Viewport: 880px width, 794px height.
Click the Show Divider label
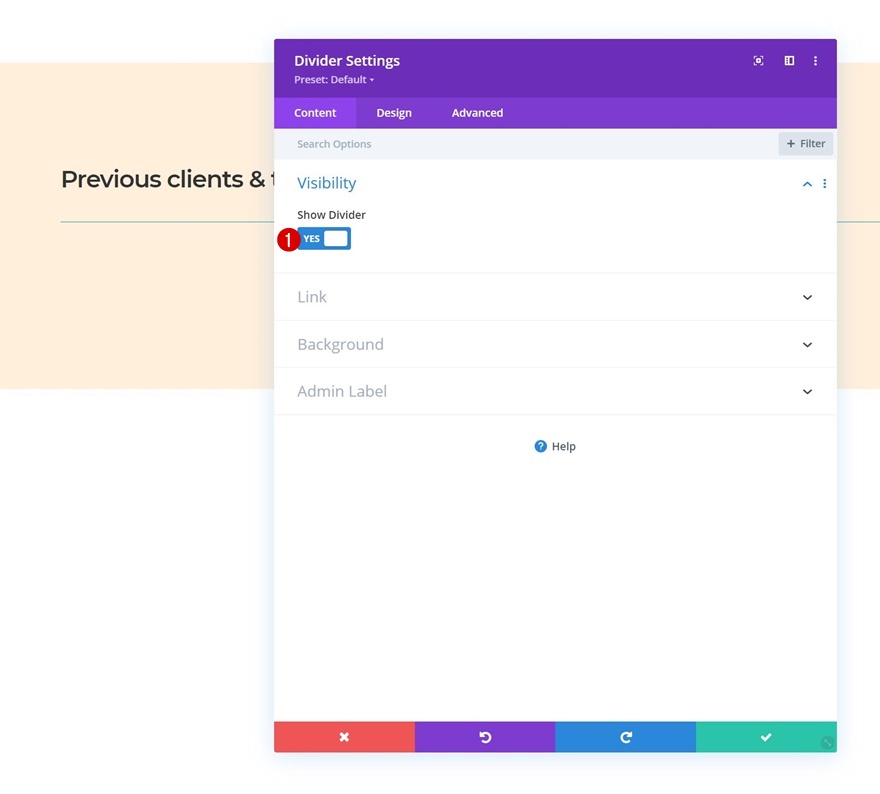point(331,215)
